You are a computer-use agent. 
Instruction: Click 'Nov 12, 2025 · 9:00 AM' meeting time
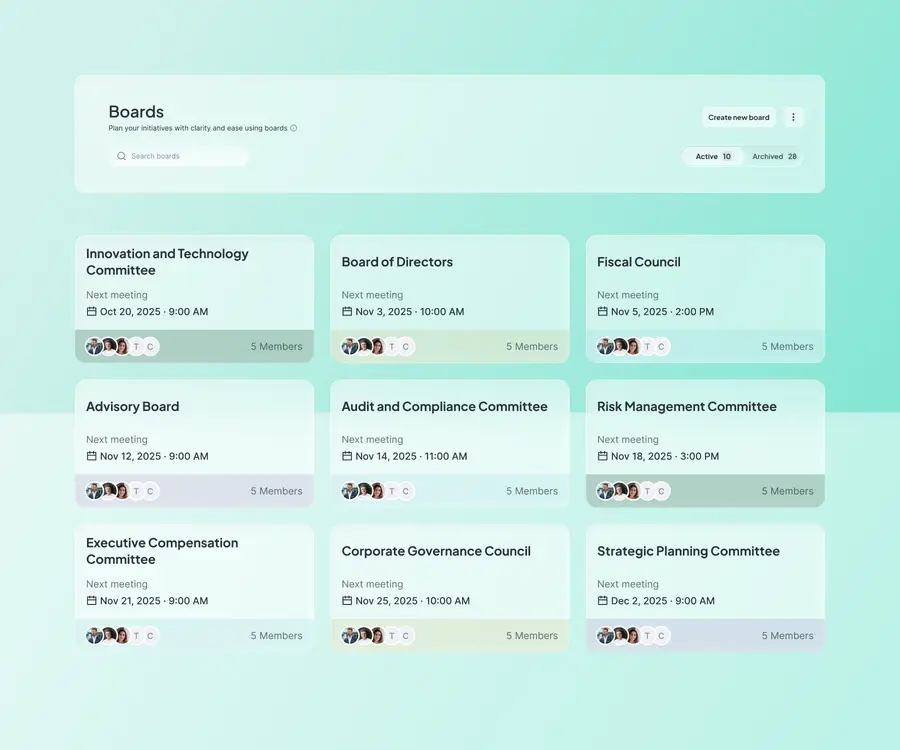154,456
